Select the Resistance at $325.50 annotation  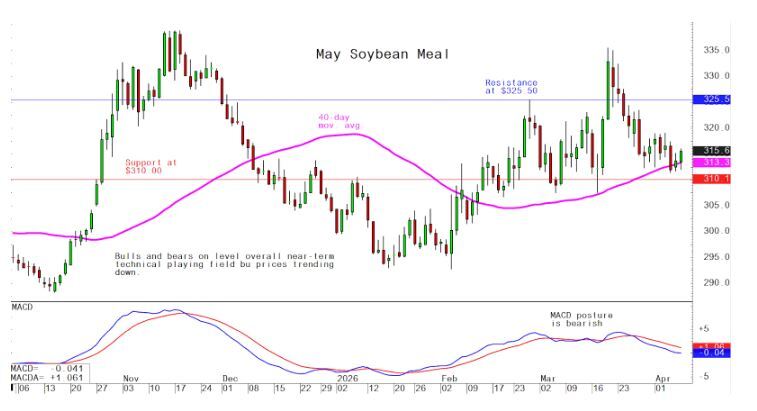tap(511, 87)
